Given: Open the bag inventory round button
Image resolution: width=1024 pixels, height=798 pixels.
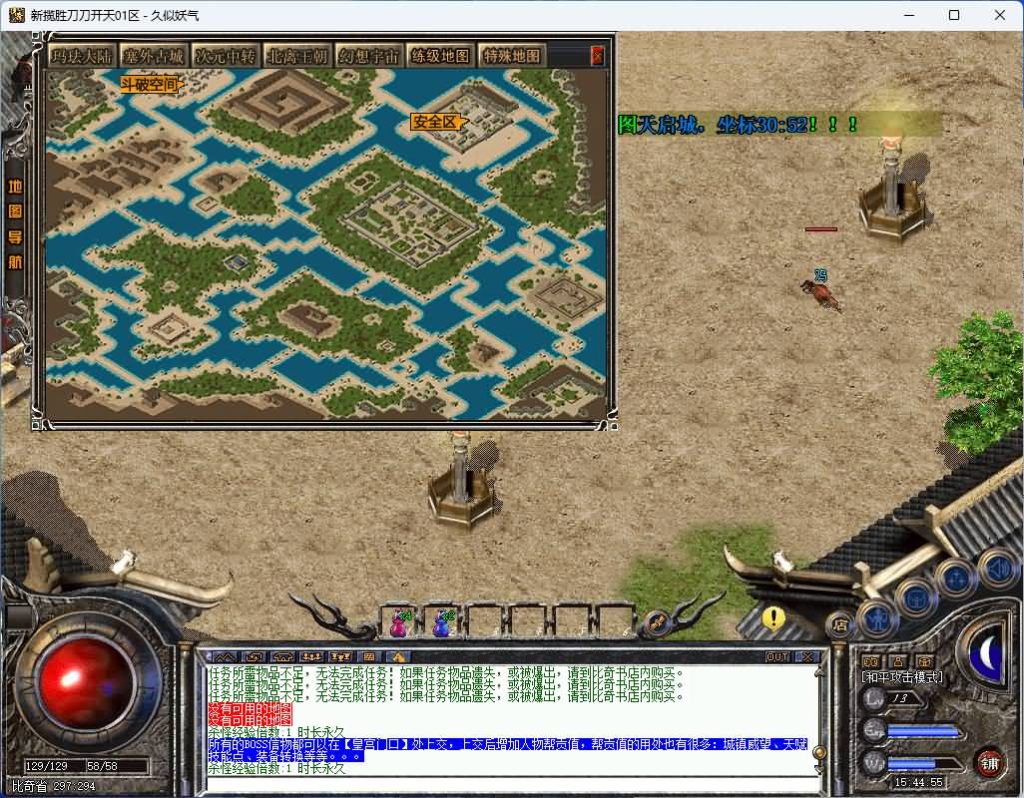Looking at the screenshot, I should (915, 597).
